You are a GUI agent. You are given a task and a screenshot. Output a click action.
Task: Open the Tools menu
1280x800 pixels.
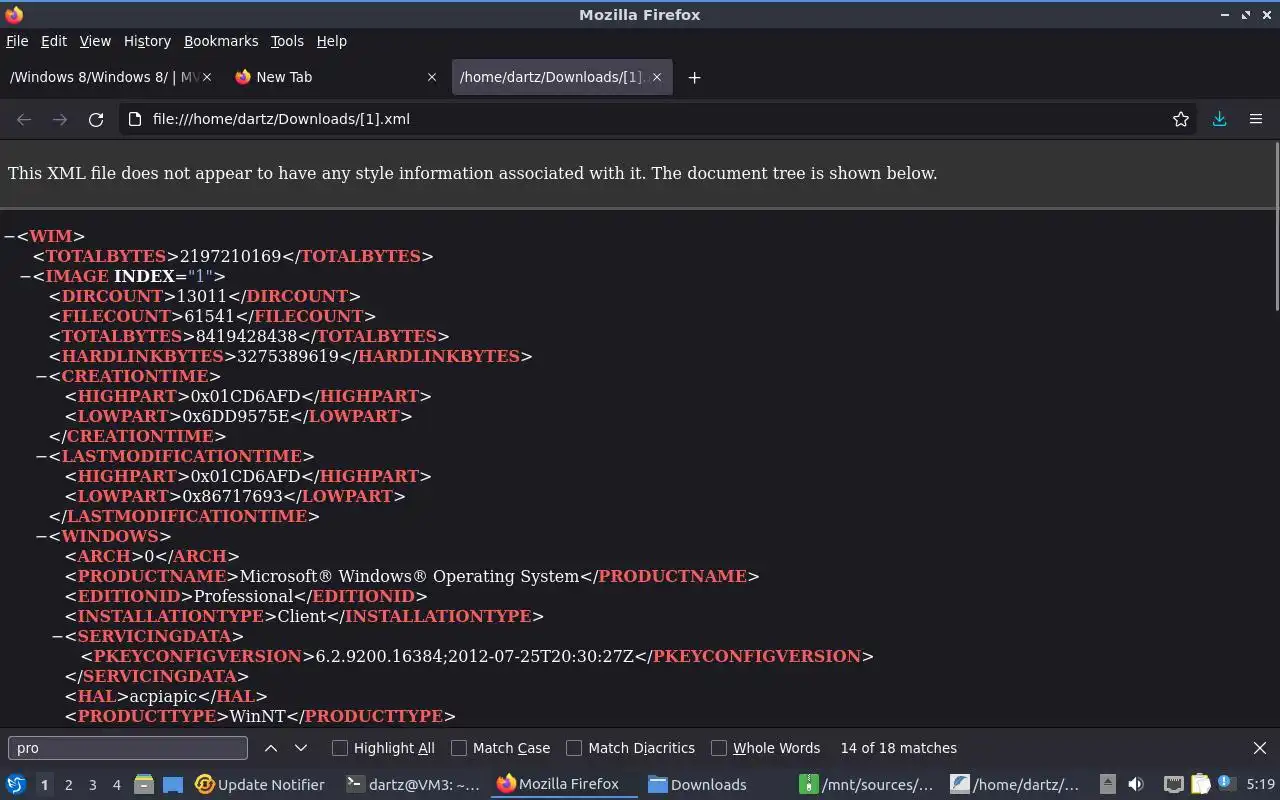tap(287, 41)
